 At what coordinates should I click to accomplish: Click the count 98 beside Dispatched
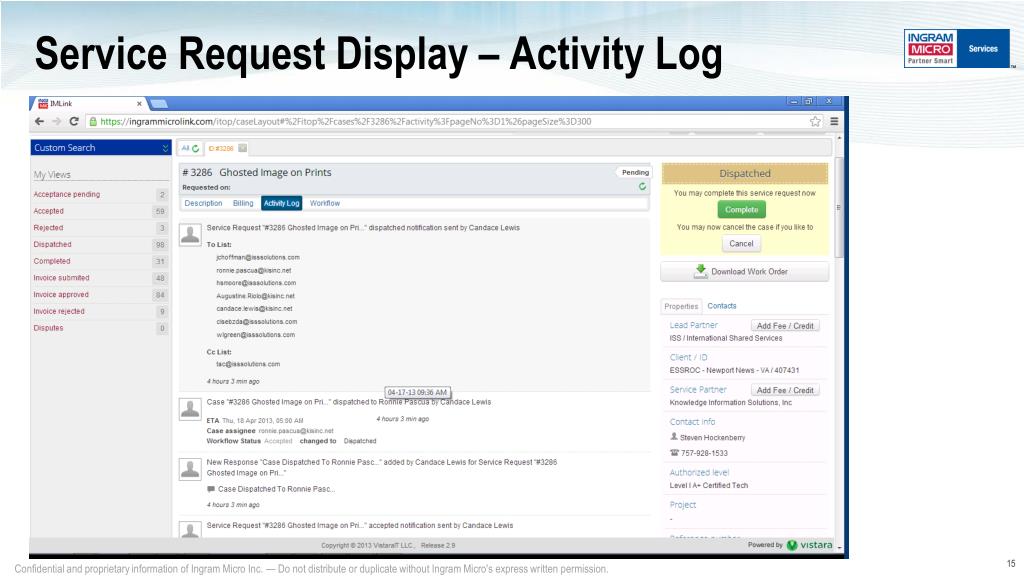(x=160, y=245)
